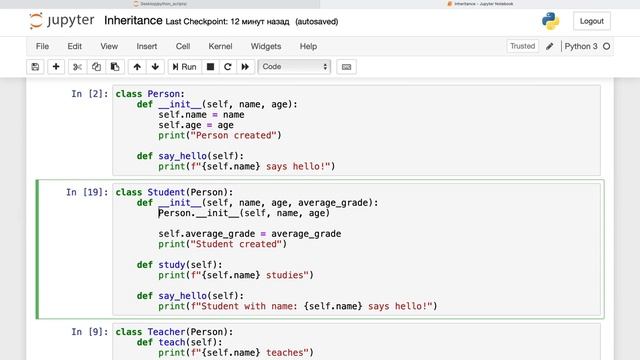
Task: Open the File menu
Action: pyautogui.click(x=42, y=47)
